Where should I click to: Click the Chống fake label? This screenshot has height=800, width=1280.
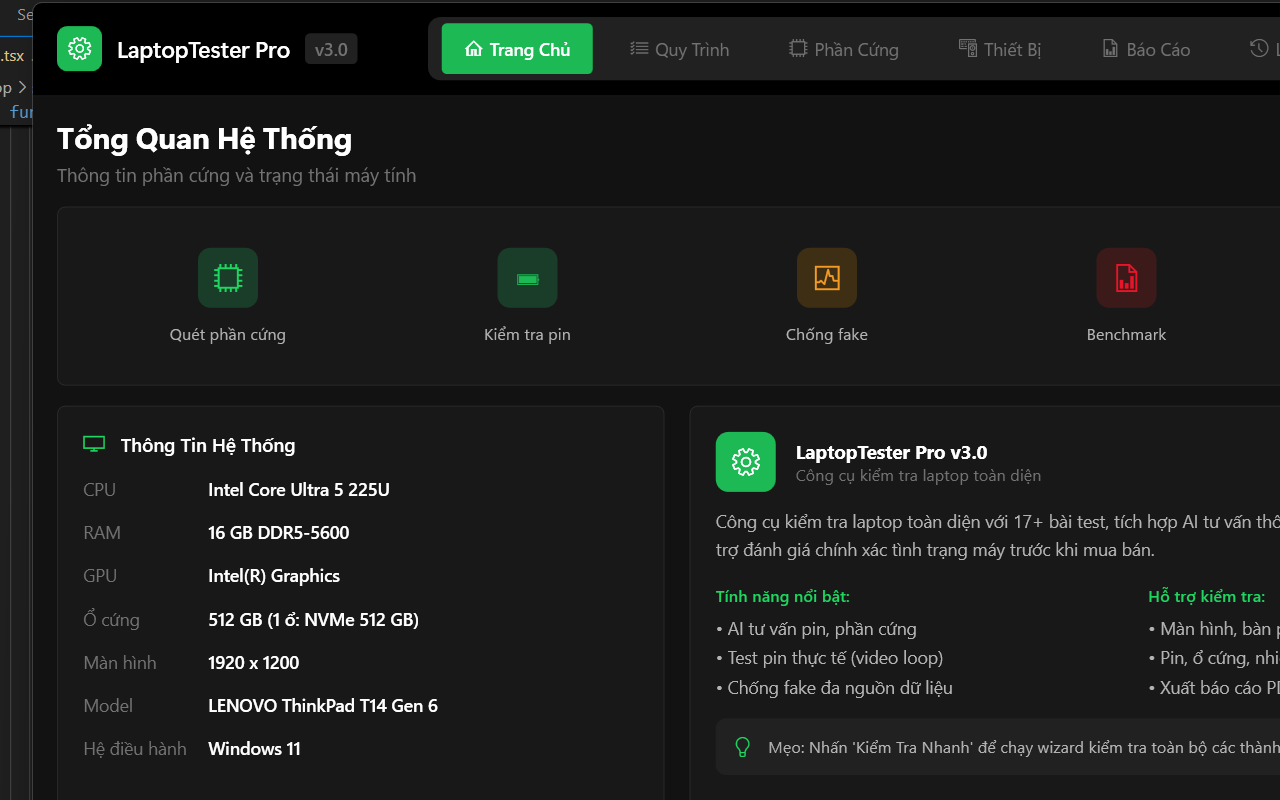(x=827, y=335)
